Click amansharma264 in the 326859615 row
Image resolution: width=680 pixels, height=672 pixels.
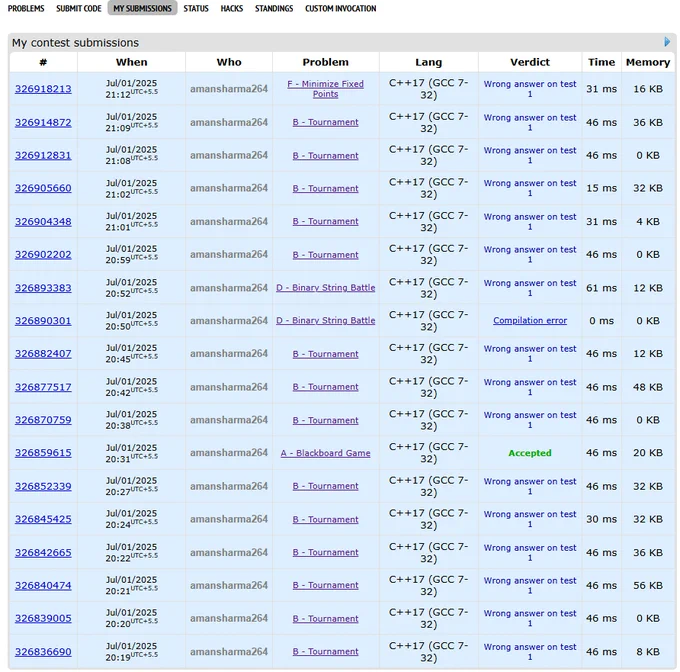point(229,453)
